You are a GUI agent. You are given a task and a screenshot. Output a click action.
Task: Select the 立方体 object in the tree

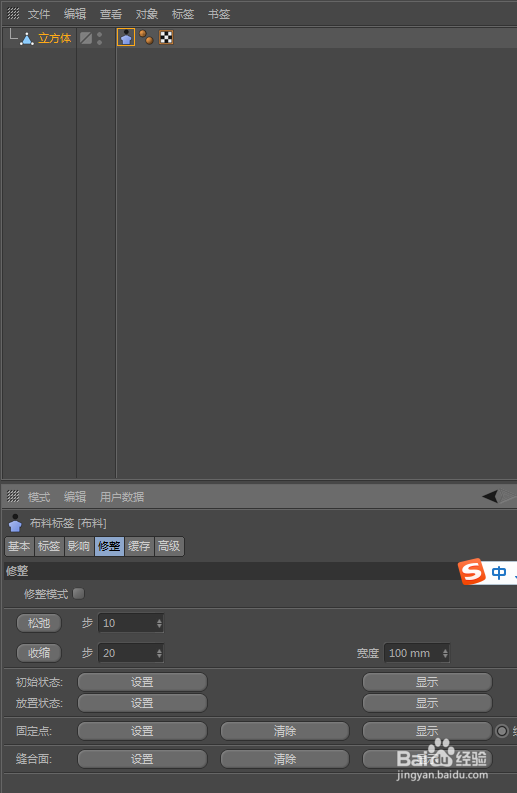pyautogui.click(x=55, y=38)
